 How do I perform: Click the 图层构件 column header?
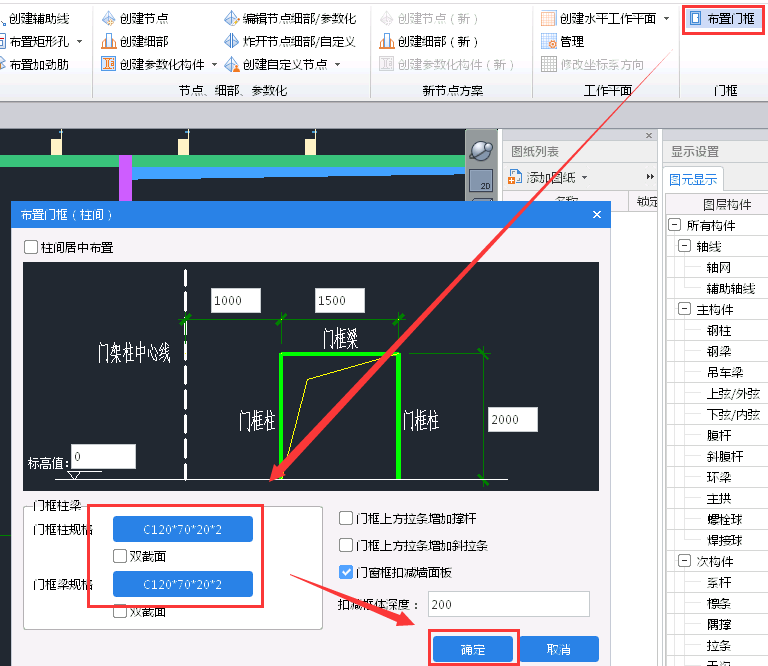point(727,204)
